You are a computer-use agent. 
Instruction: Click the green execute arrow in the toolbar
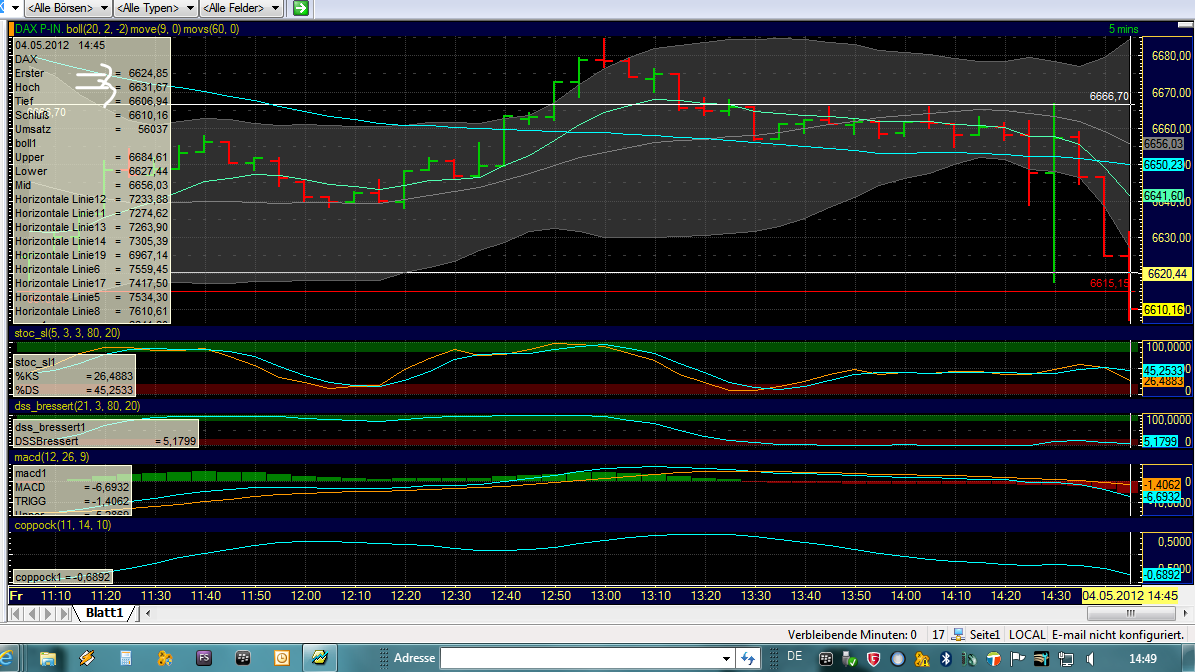point(299,8)
